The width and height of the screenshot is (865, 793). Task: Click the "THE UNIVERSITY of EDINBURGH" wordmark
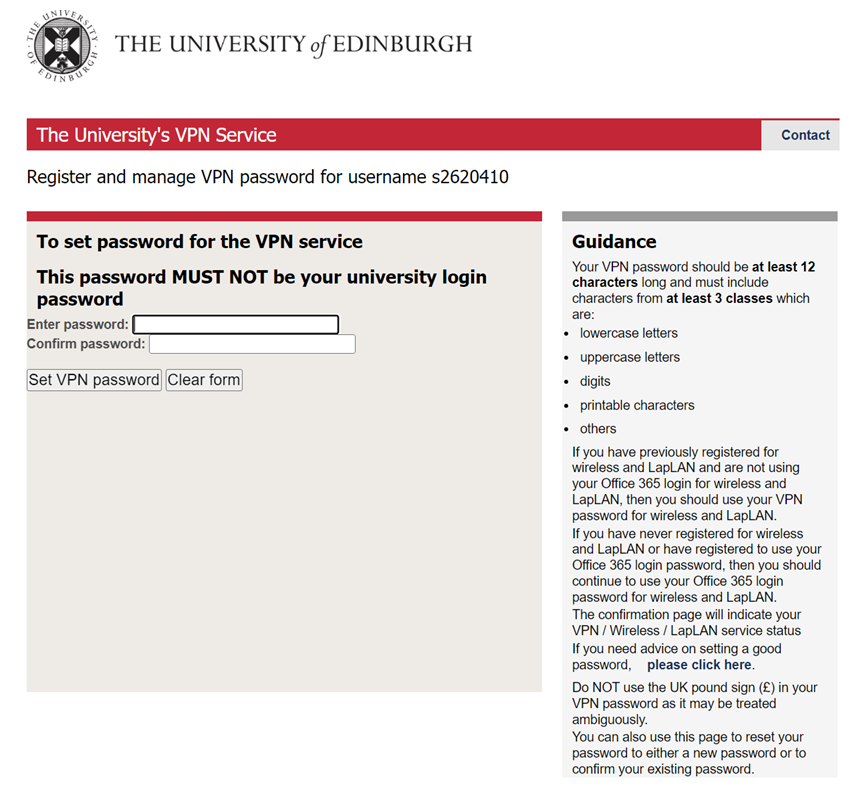click(x=293, y=45)
